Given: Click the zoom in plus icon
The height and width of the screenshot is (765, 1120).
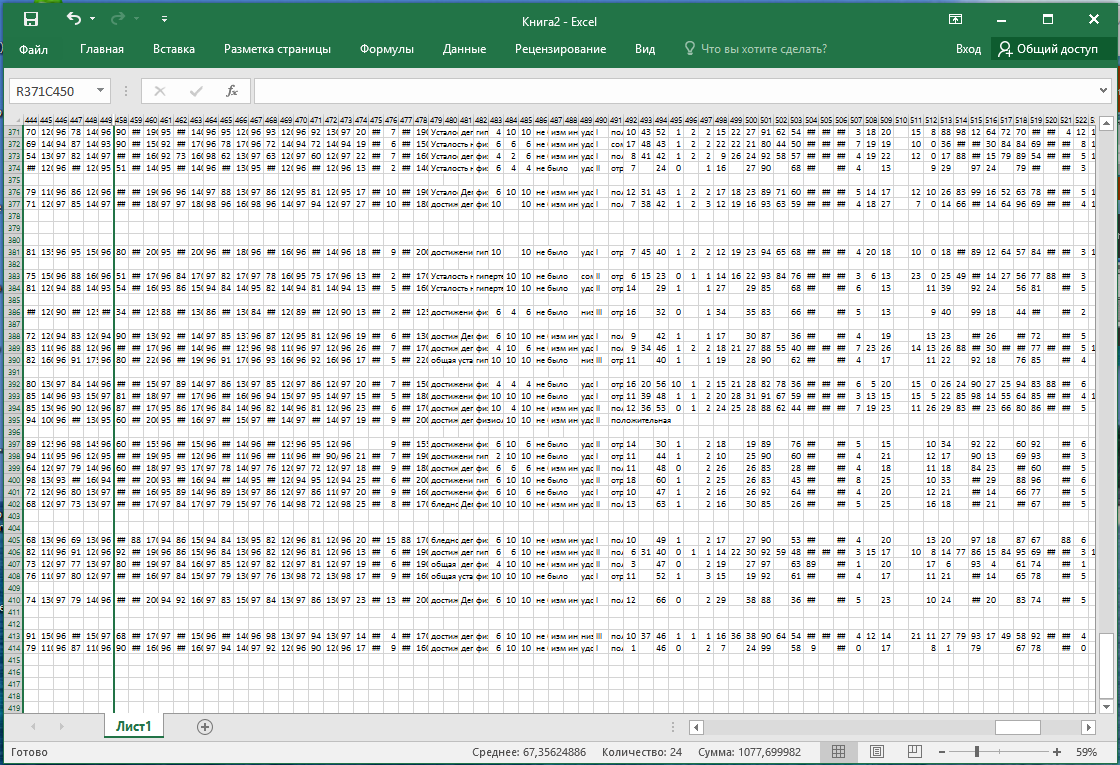Looking at the screenshot, I should [x=1057, y=751].
